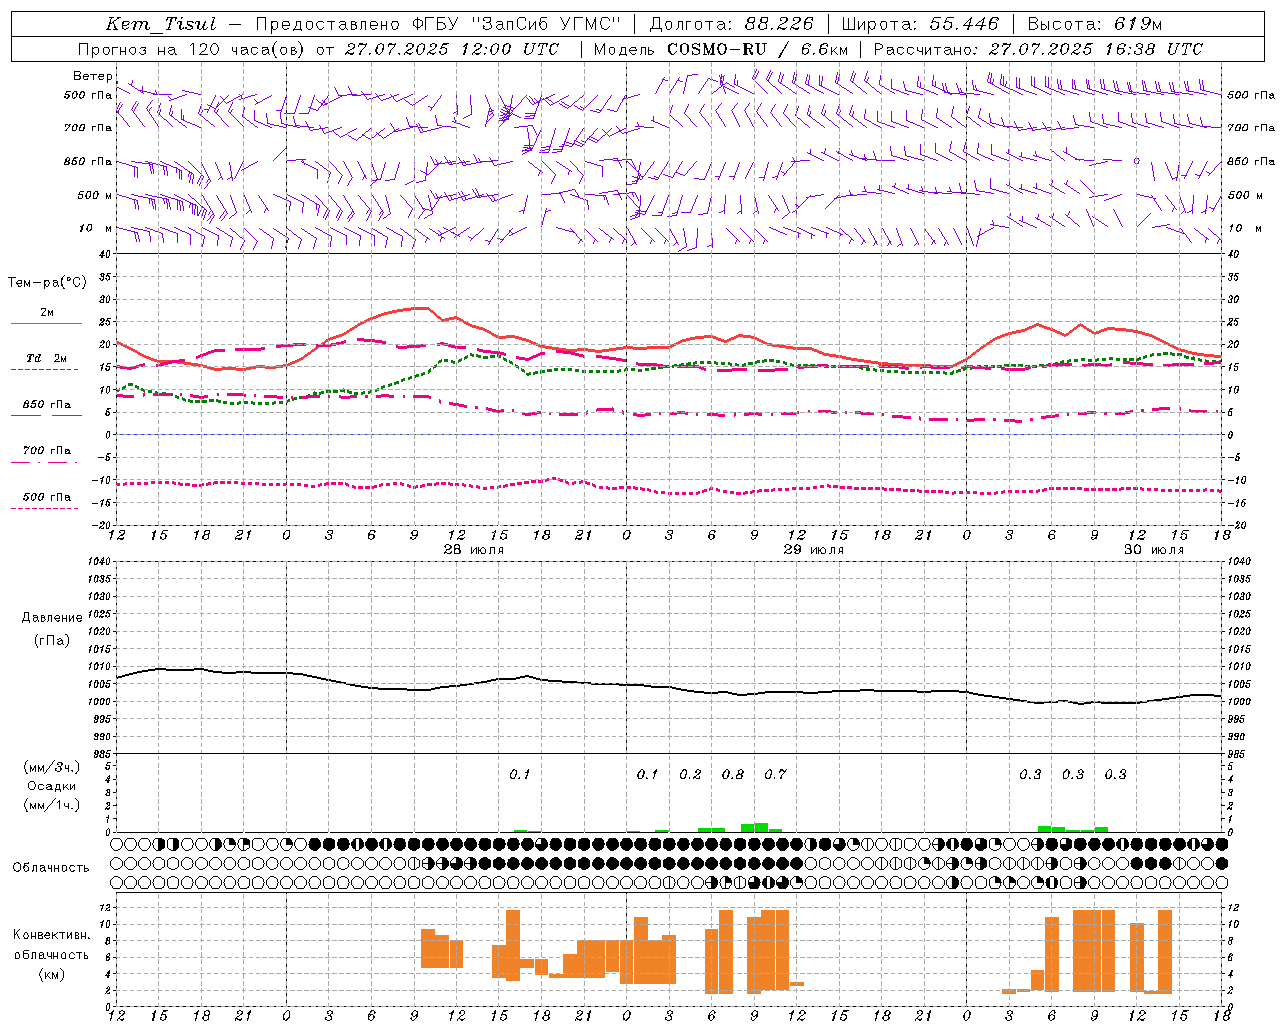The height and width of the screenshot is (1024, 1280).
Task: Click the Давление pressure panel label
Action: click(x=52, y=618)
